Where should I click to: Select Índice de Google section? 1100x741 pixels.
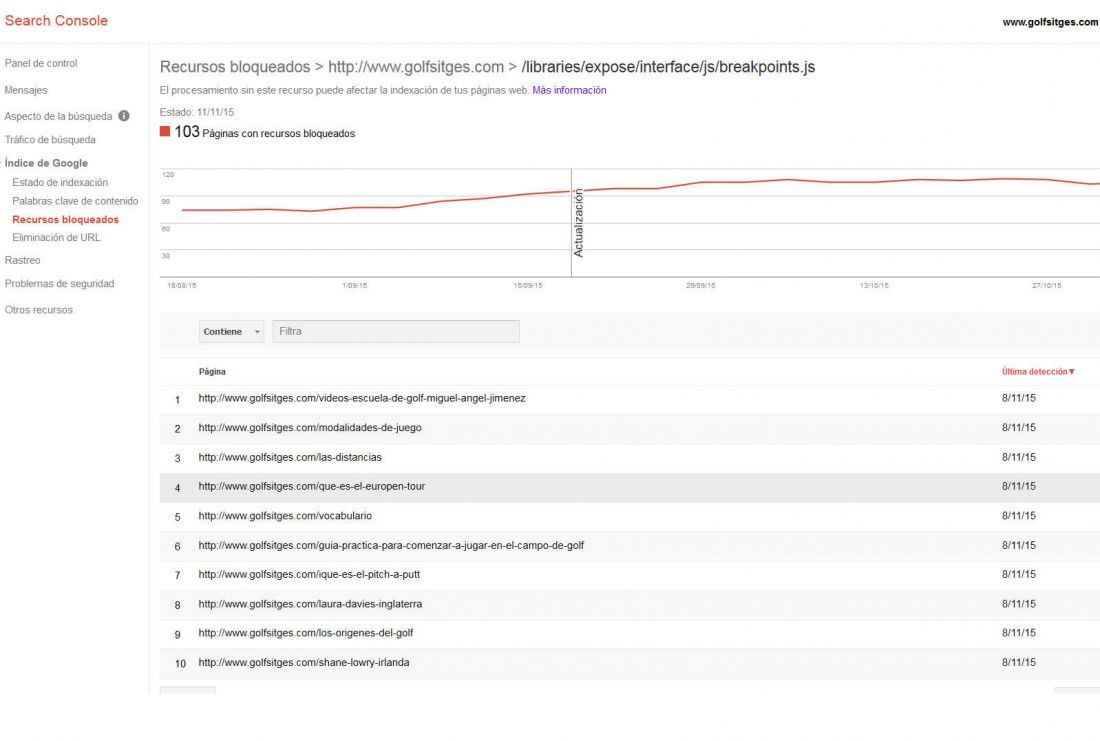pos(46,163)
